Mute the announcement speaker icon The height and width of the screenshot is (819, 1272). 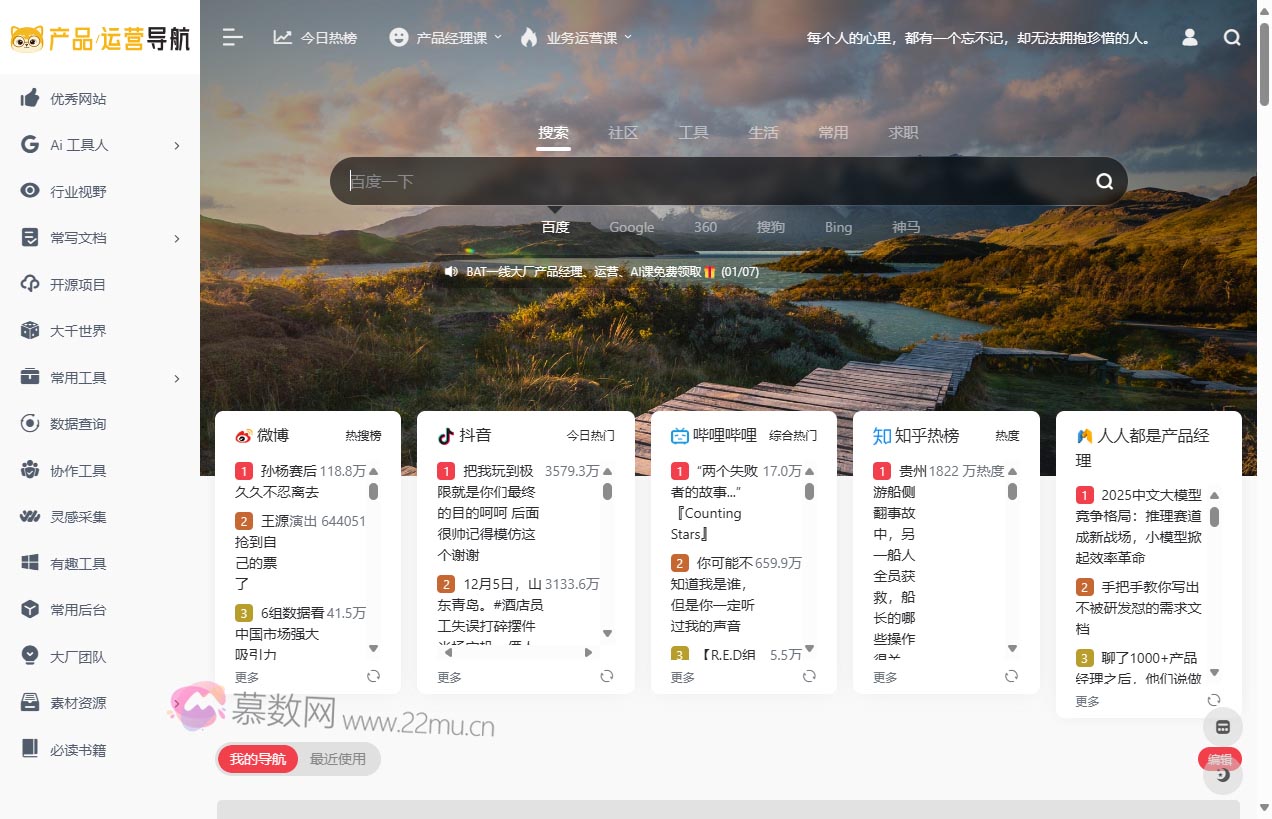(451, 271)
